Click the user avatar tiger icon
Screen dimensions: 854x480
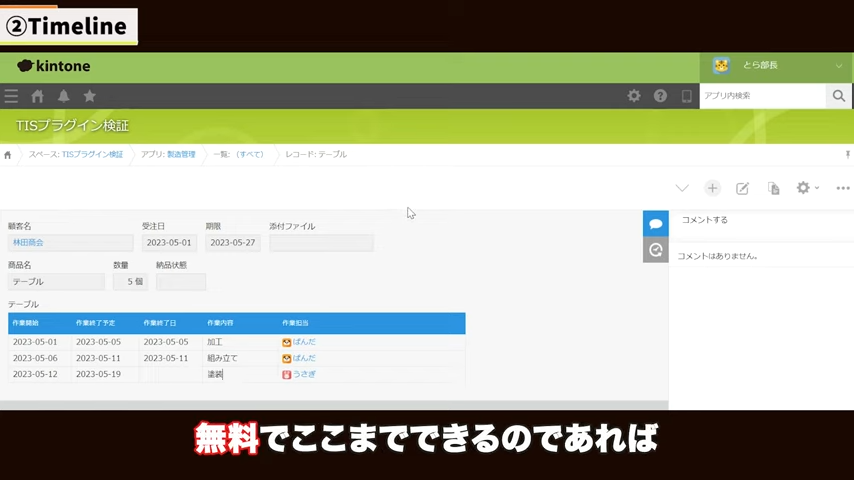[721, 65]
